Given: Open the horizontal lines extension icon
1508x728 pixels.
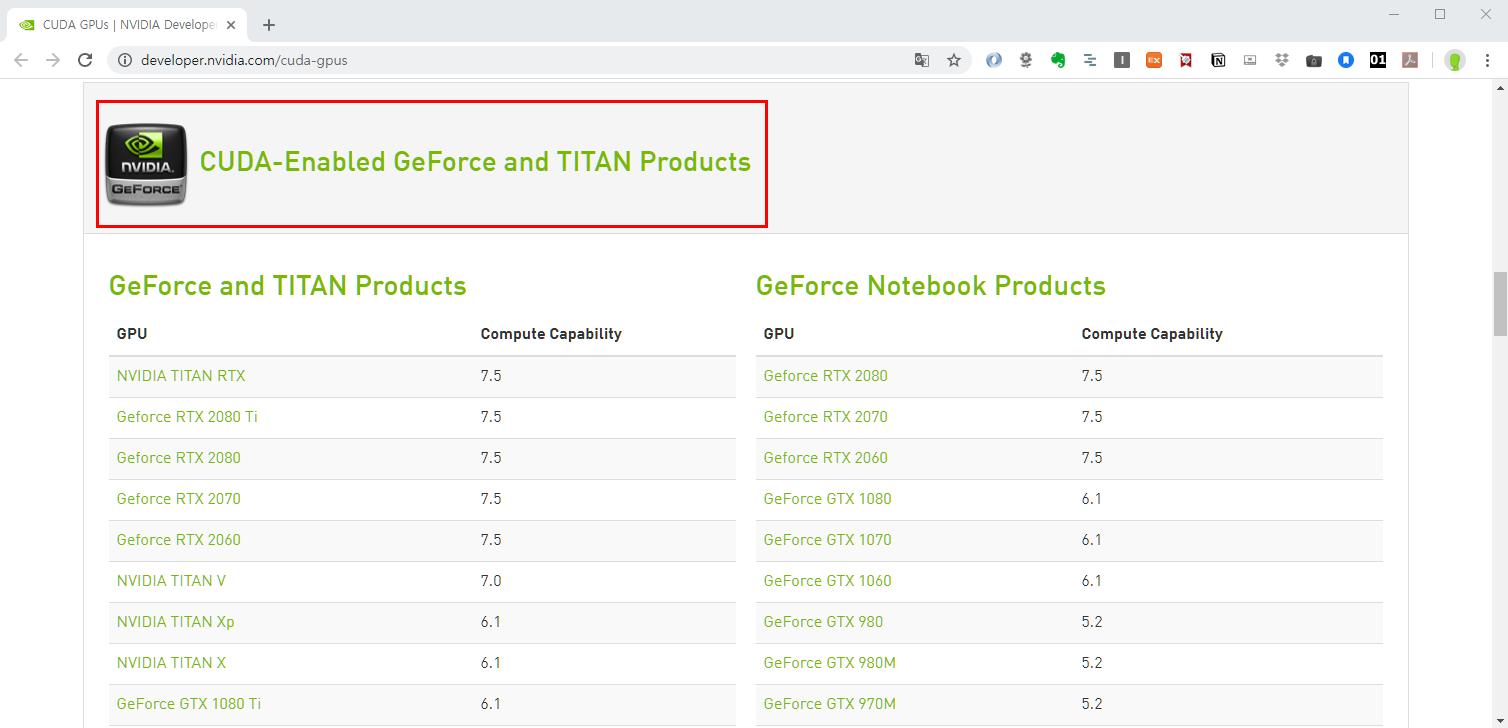Looking at the screenshot, I should (1090, 60).
